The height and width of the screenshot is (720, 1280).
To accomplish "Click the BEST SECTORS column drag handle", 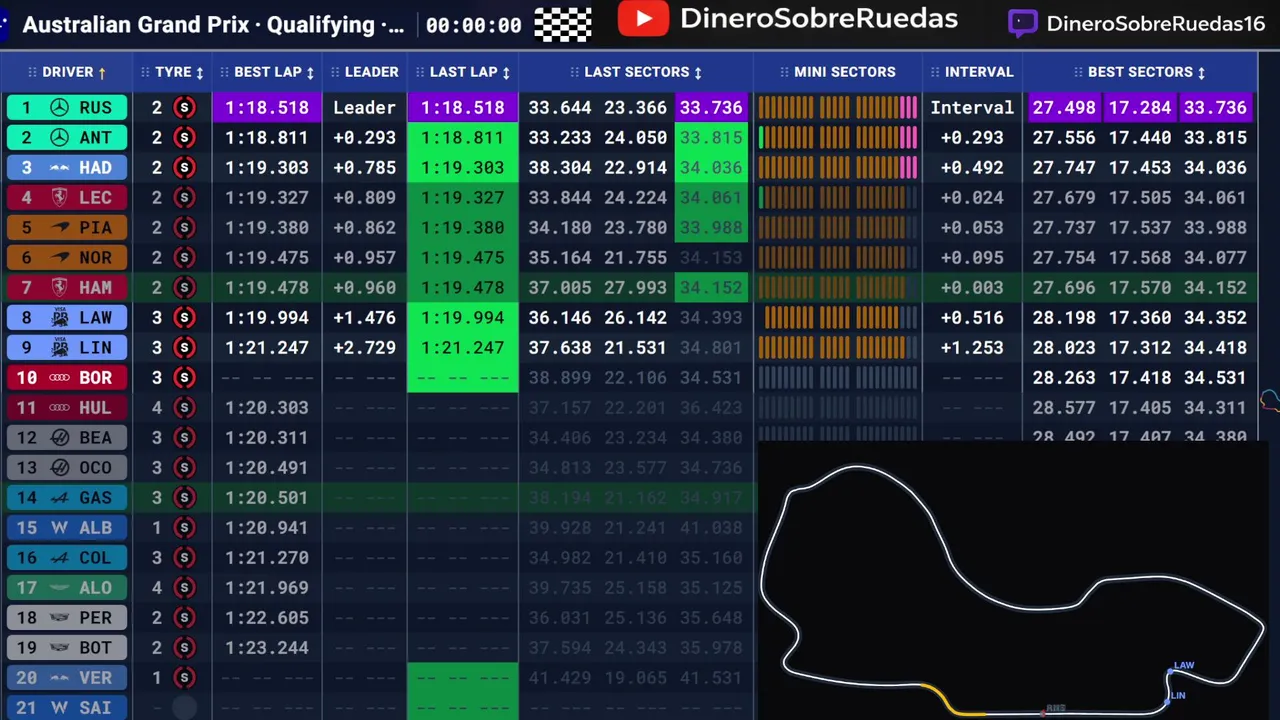I will [1079, 72].
